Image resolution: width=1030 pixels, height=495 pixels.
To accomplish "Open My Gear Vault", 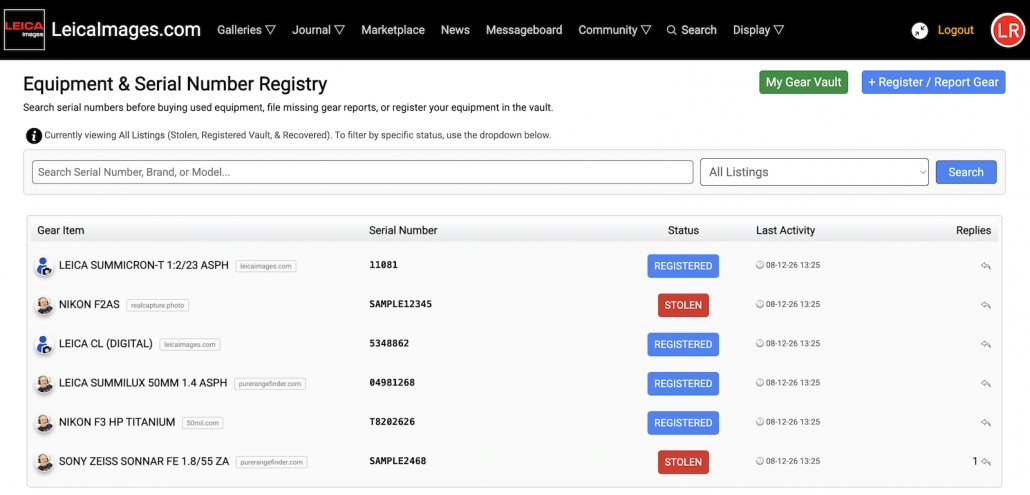I will tap(804, 82).
